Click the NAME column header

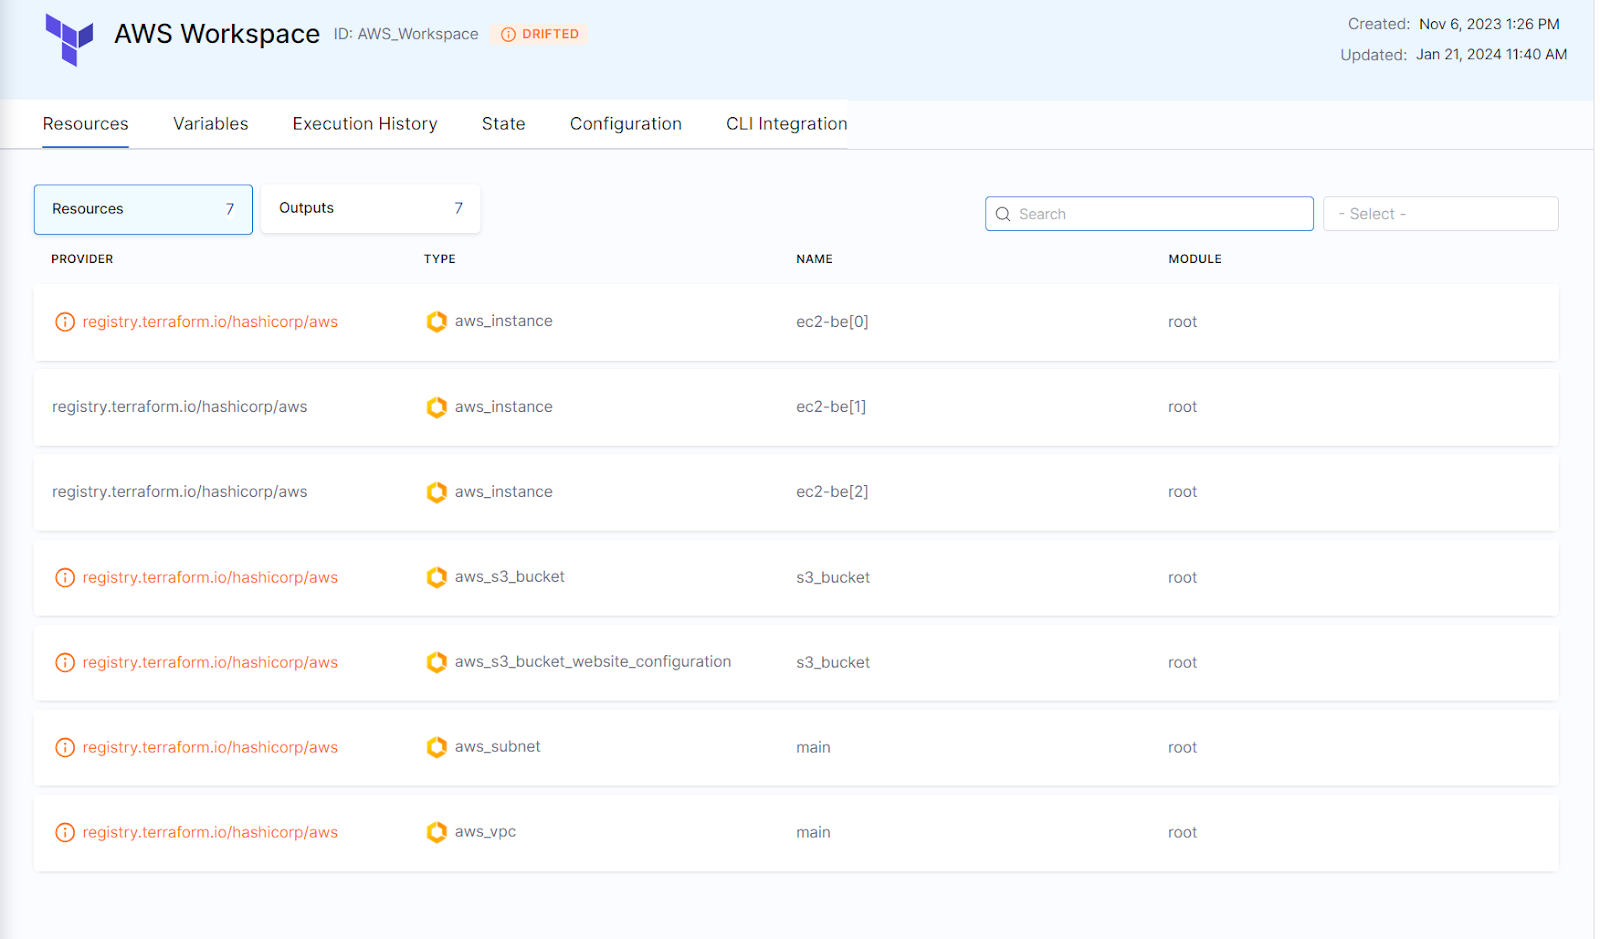814,259
